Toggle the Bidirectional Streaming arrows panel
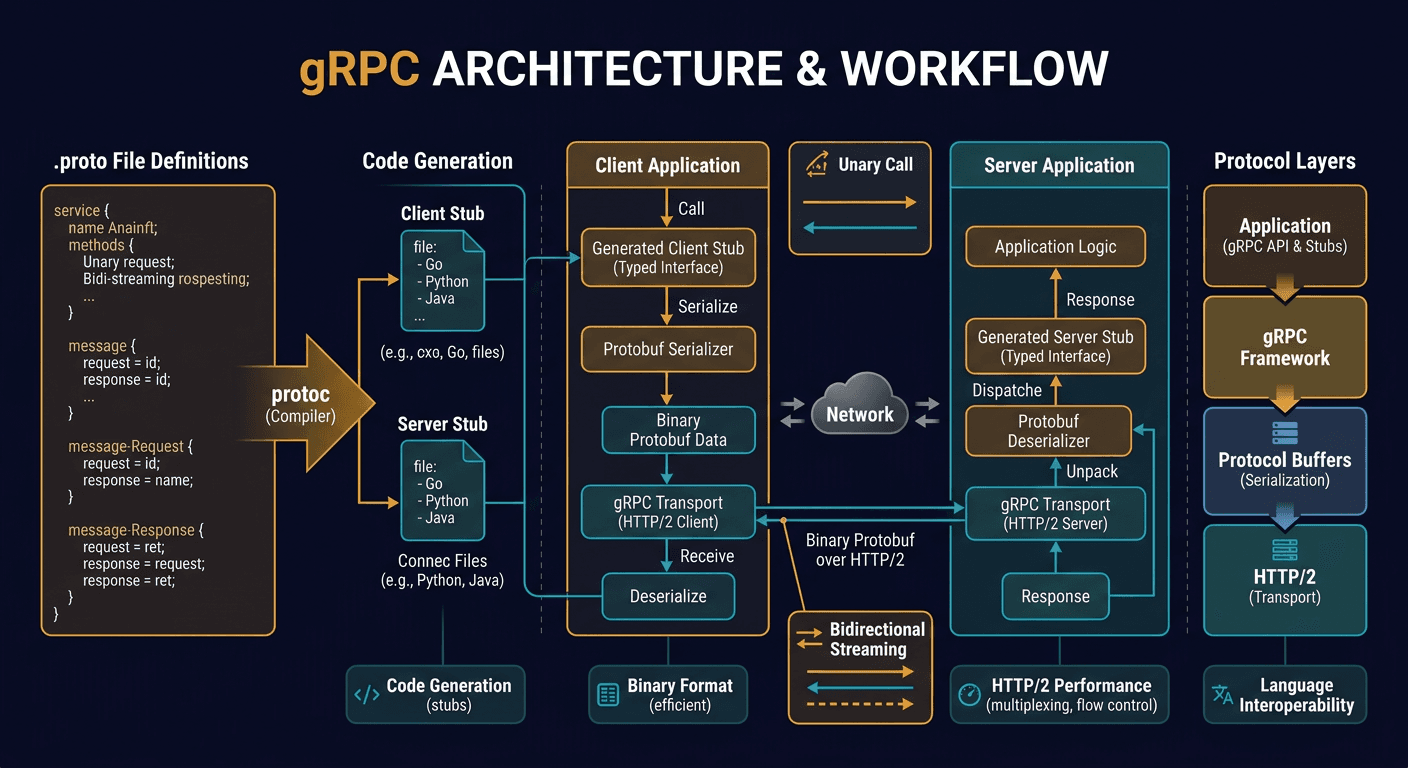Viewport: 1408px width, 768px height. 860,667
